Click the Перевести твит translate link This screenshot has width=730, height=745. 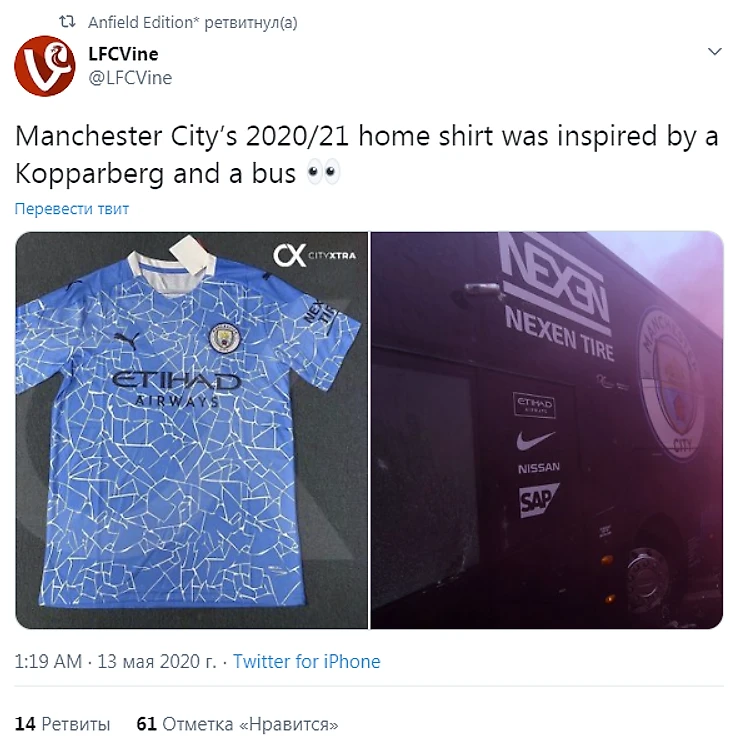click(72, 209)
